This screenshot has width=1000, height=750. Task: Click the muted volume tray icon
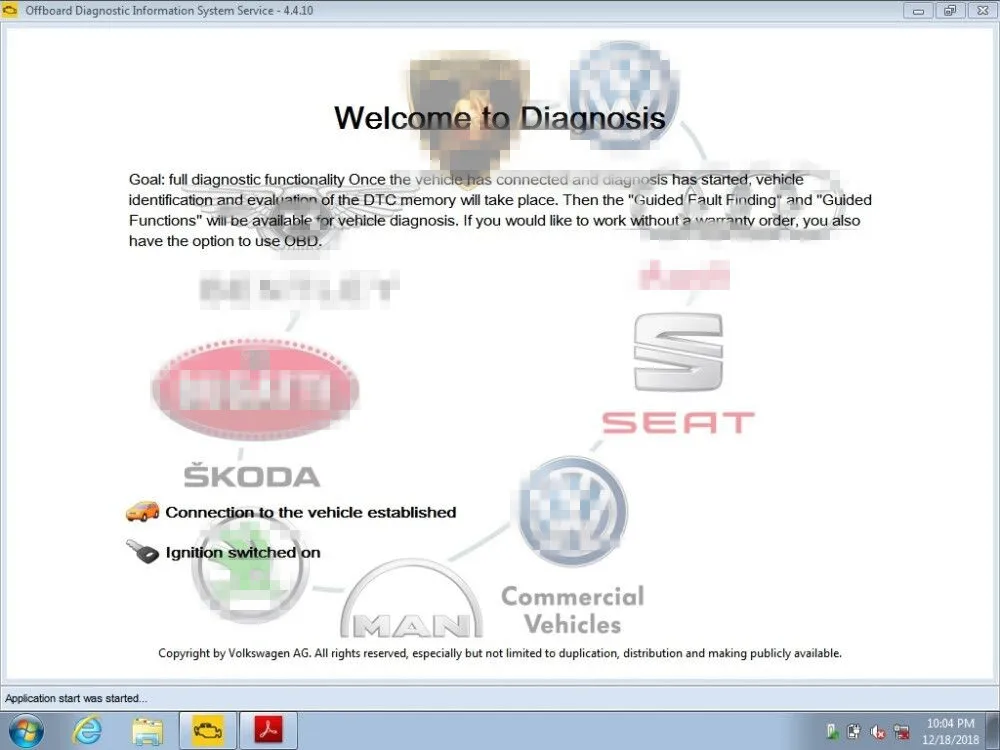878,732
